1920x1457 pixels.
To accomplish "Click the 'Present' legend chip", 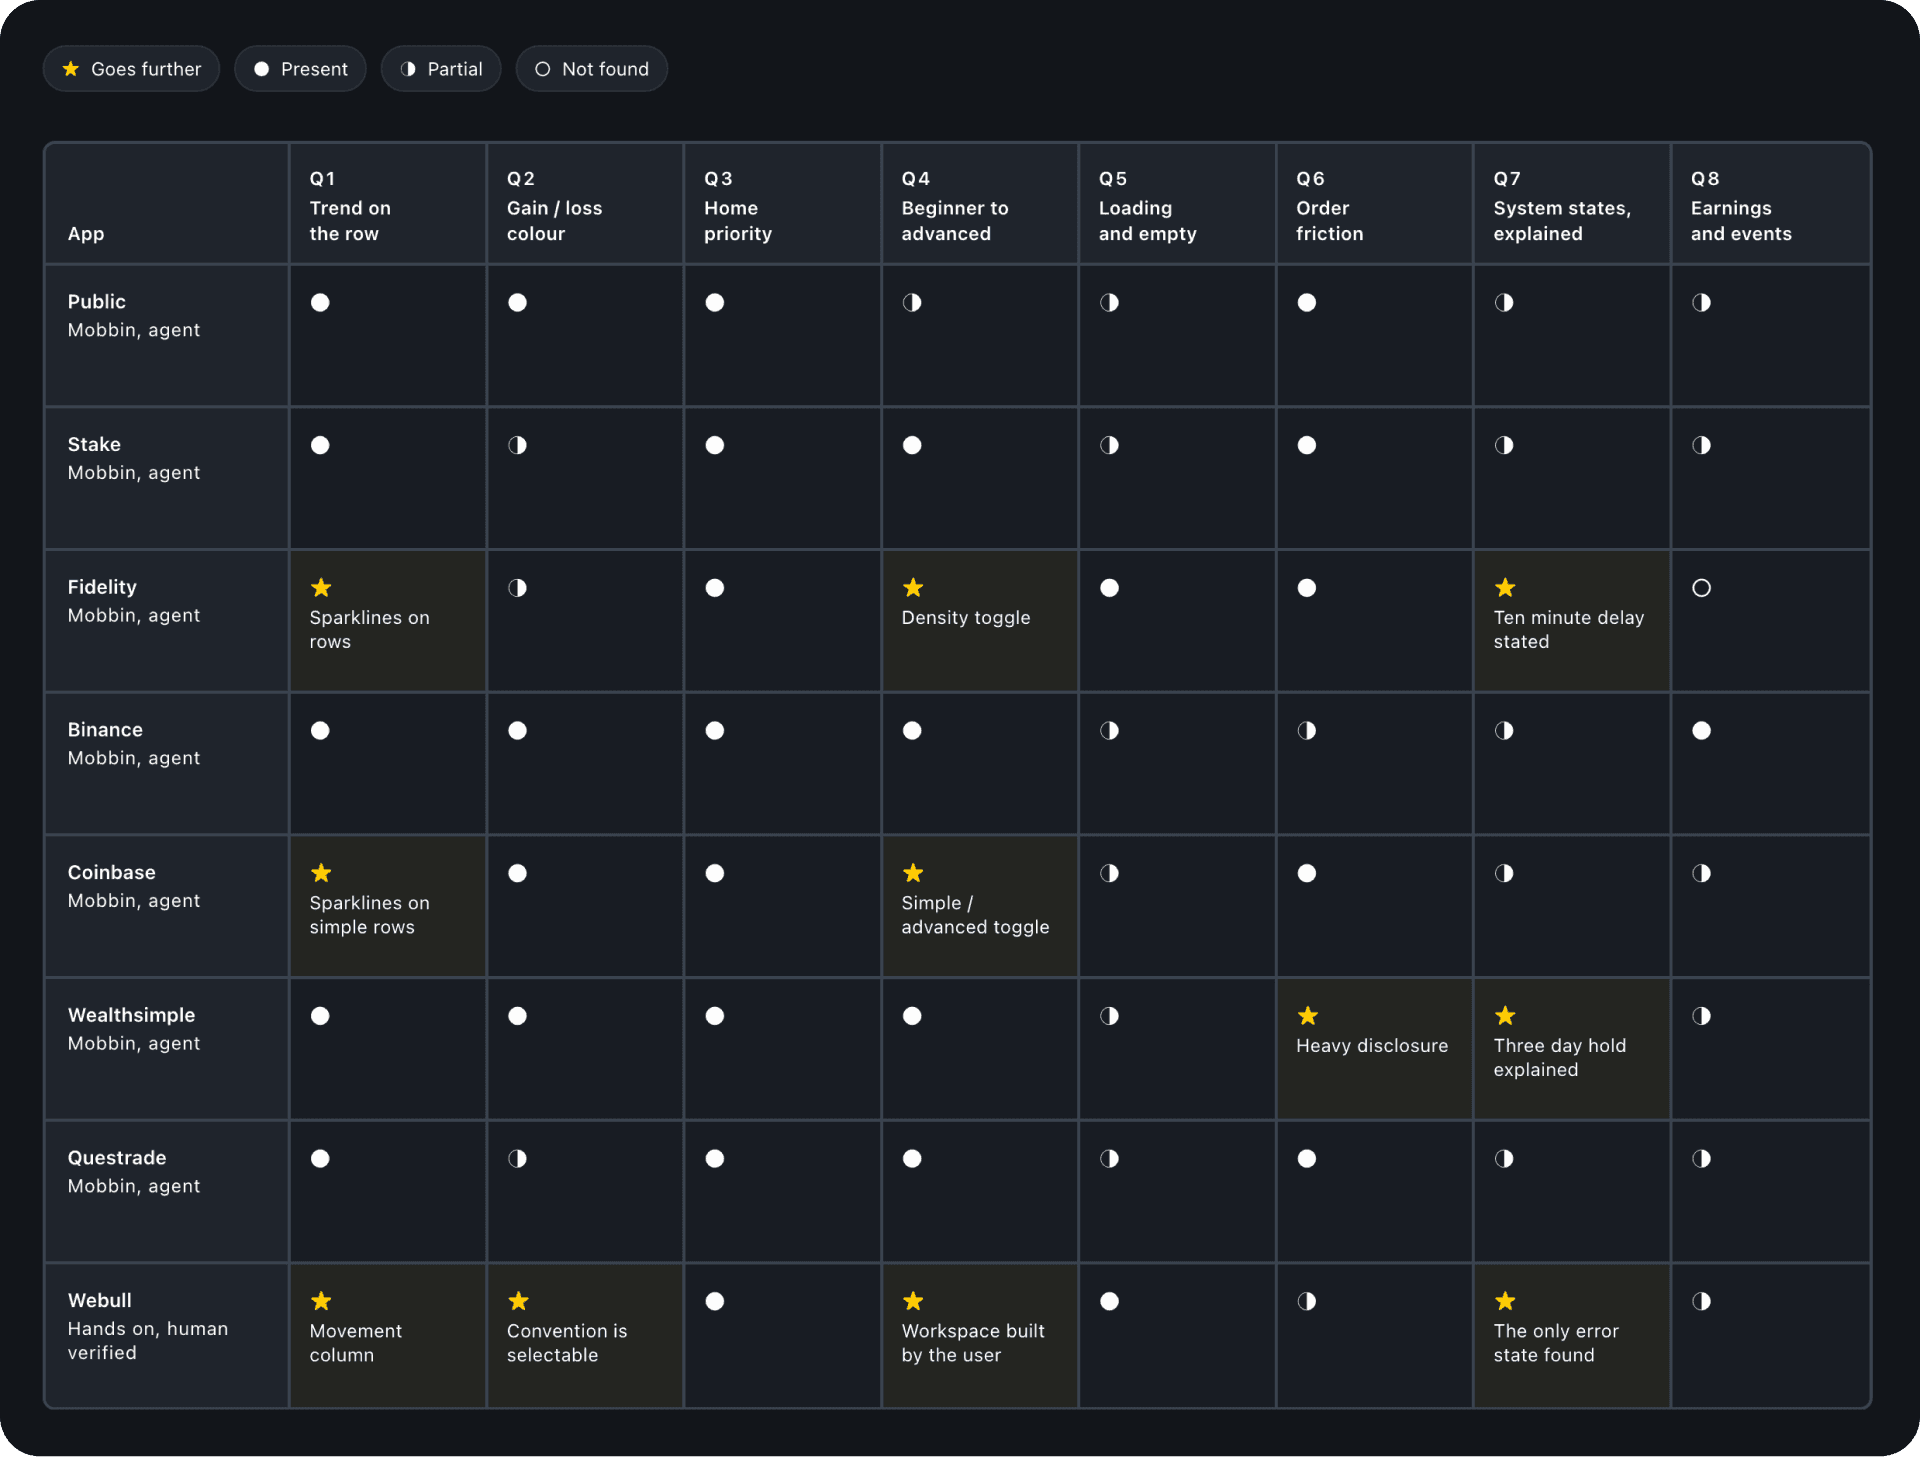I will (300, 69).
